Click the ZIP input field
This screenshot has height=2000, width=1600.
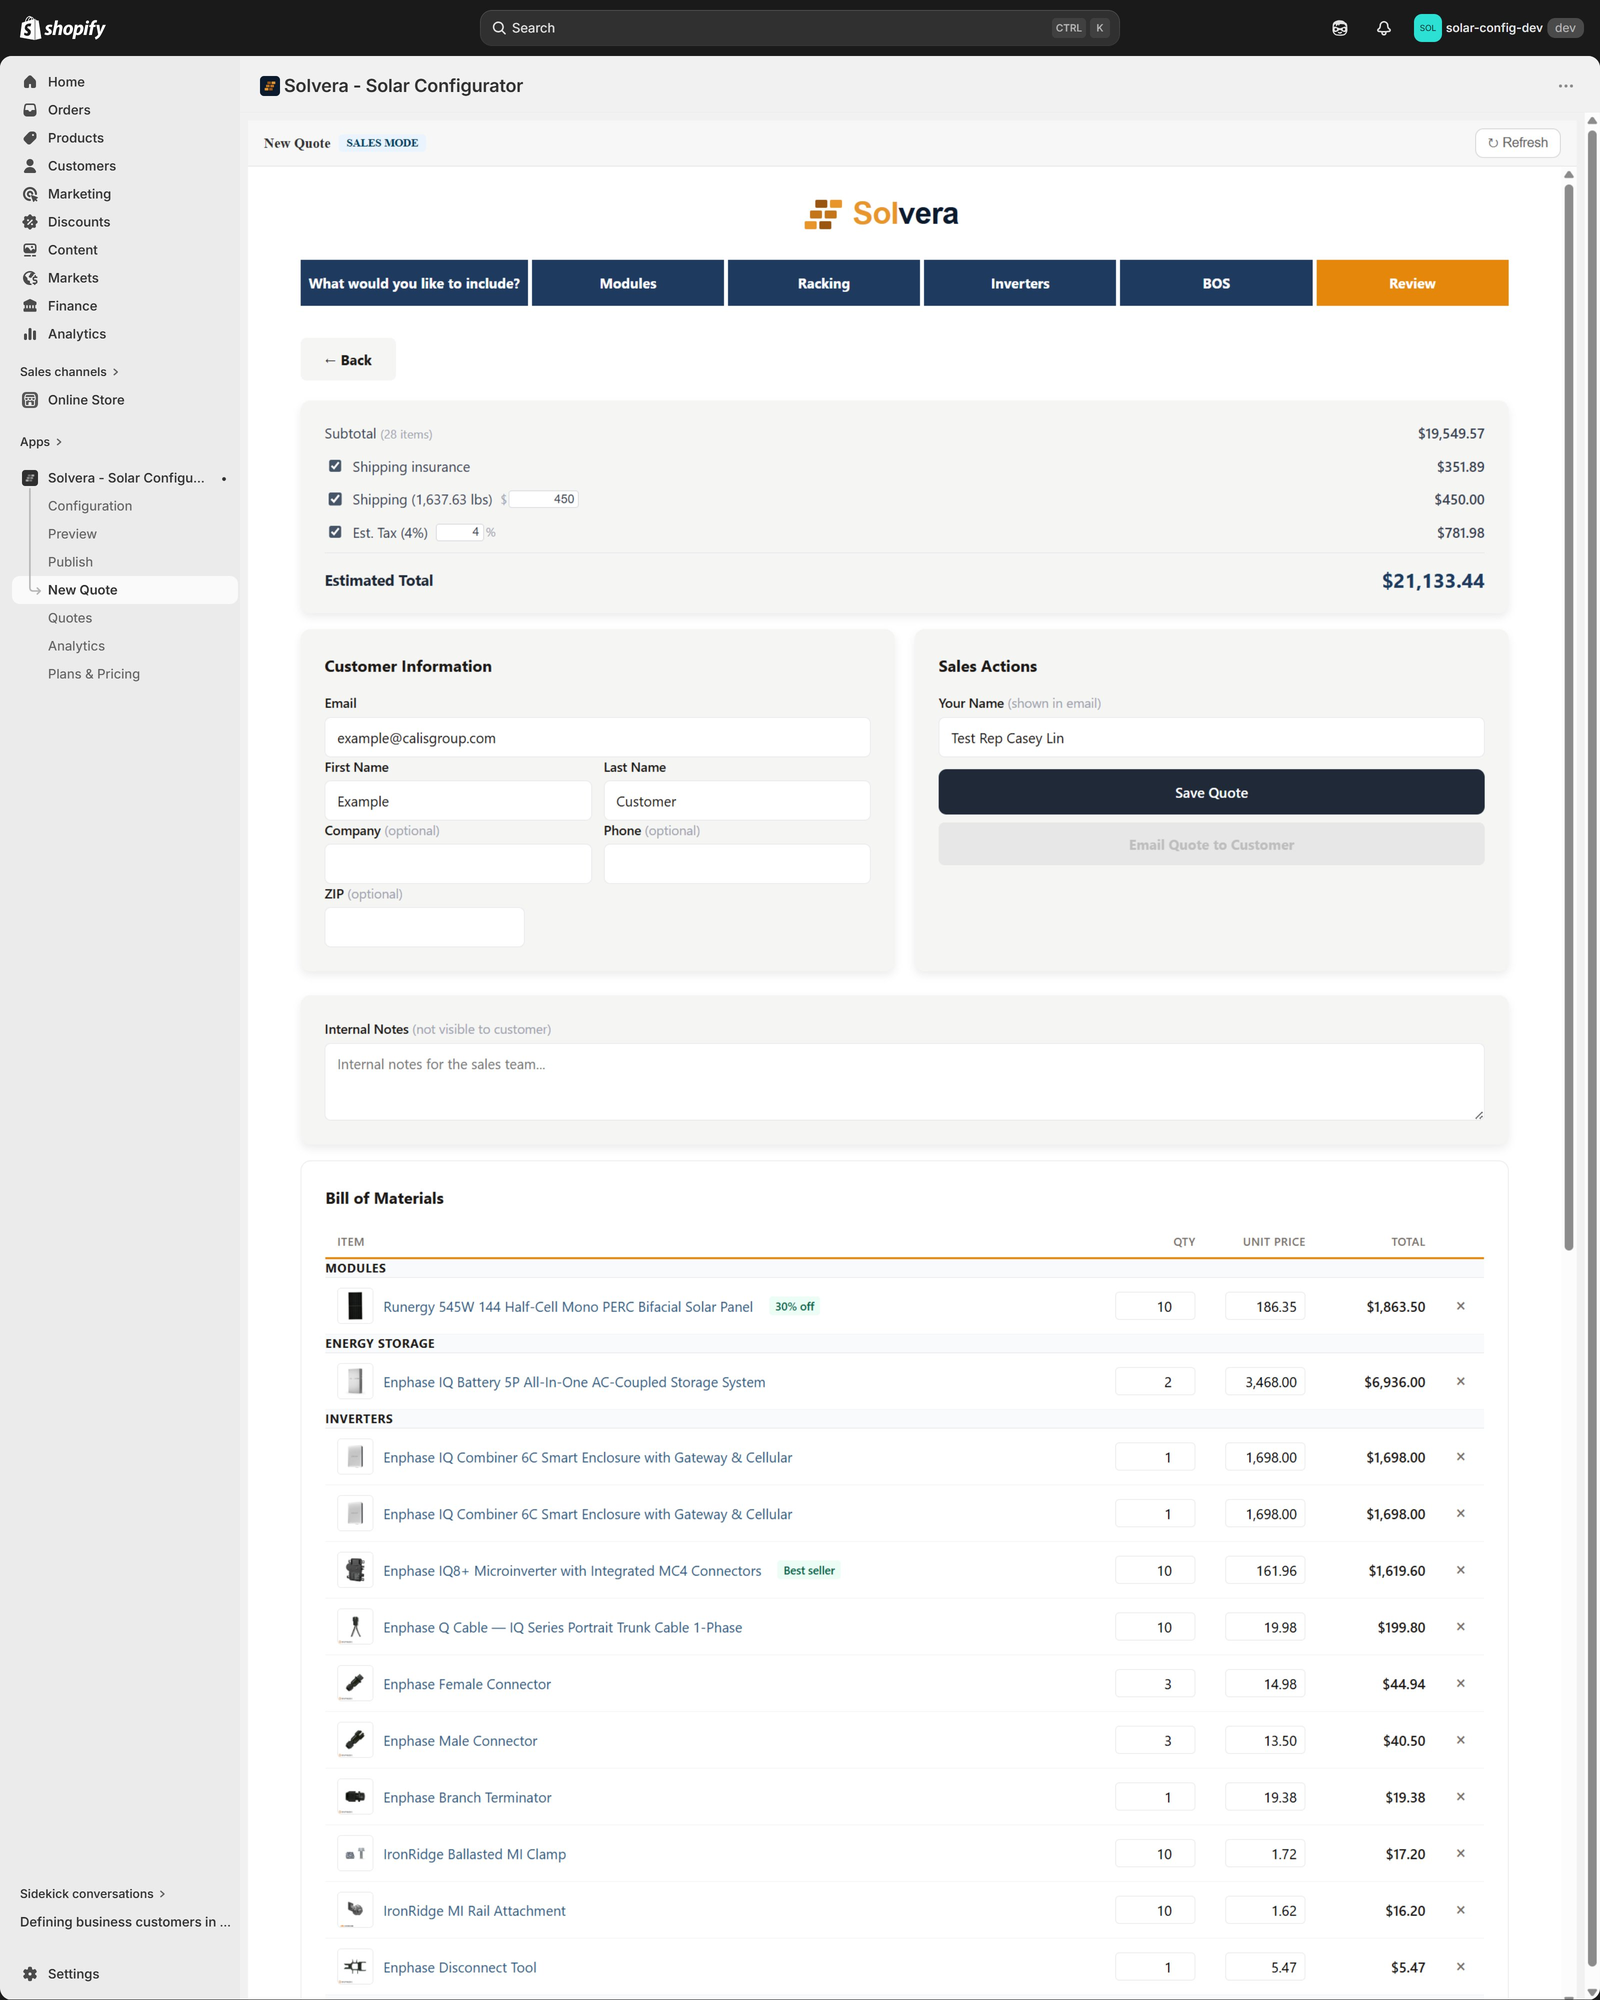pyautogui.click(x=424, y=927)
